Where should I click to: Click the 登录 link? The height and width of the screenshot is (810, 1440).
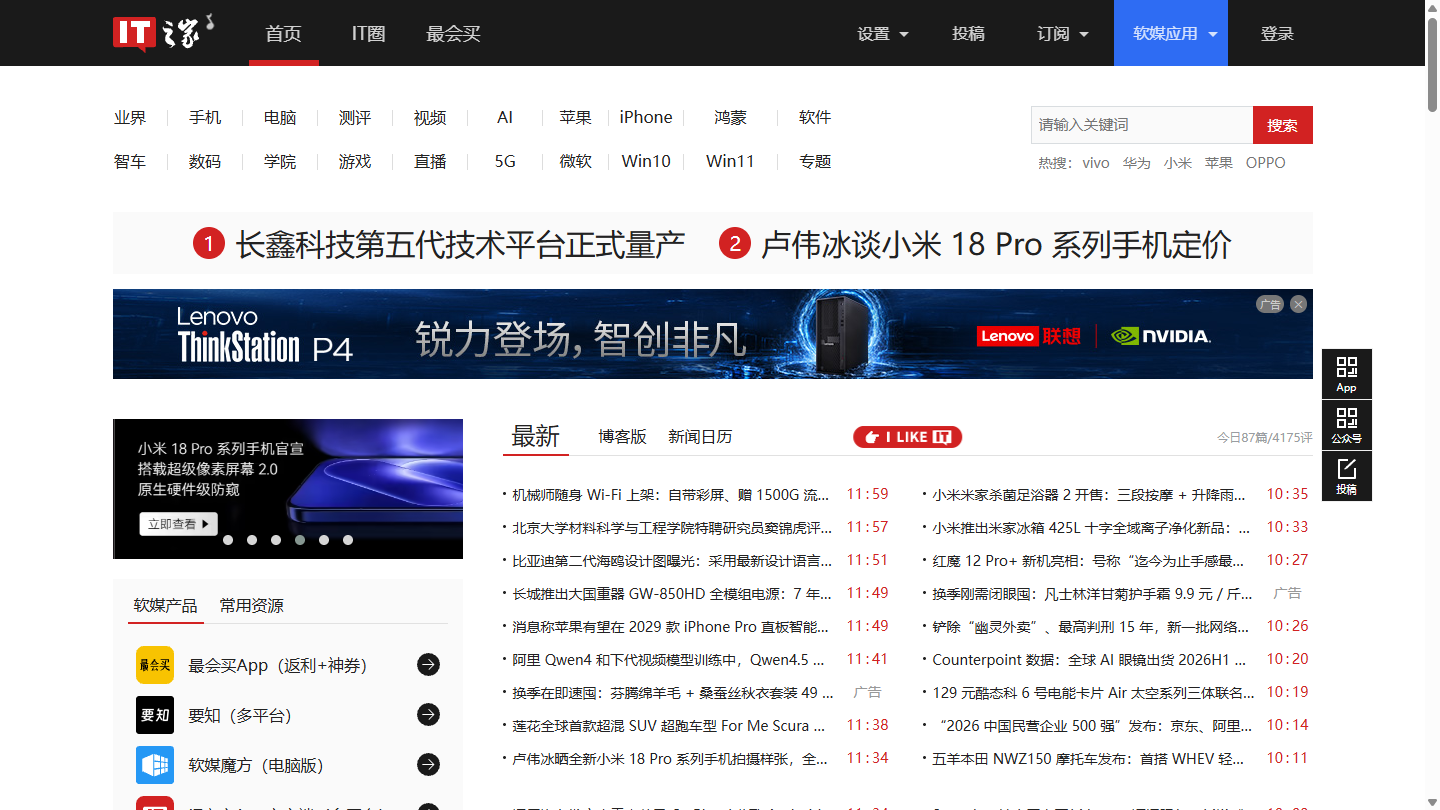pos(1277,33)
